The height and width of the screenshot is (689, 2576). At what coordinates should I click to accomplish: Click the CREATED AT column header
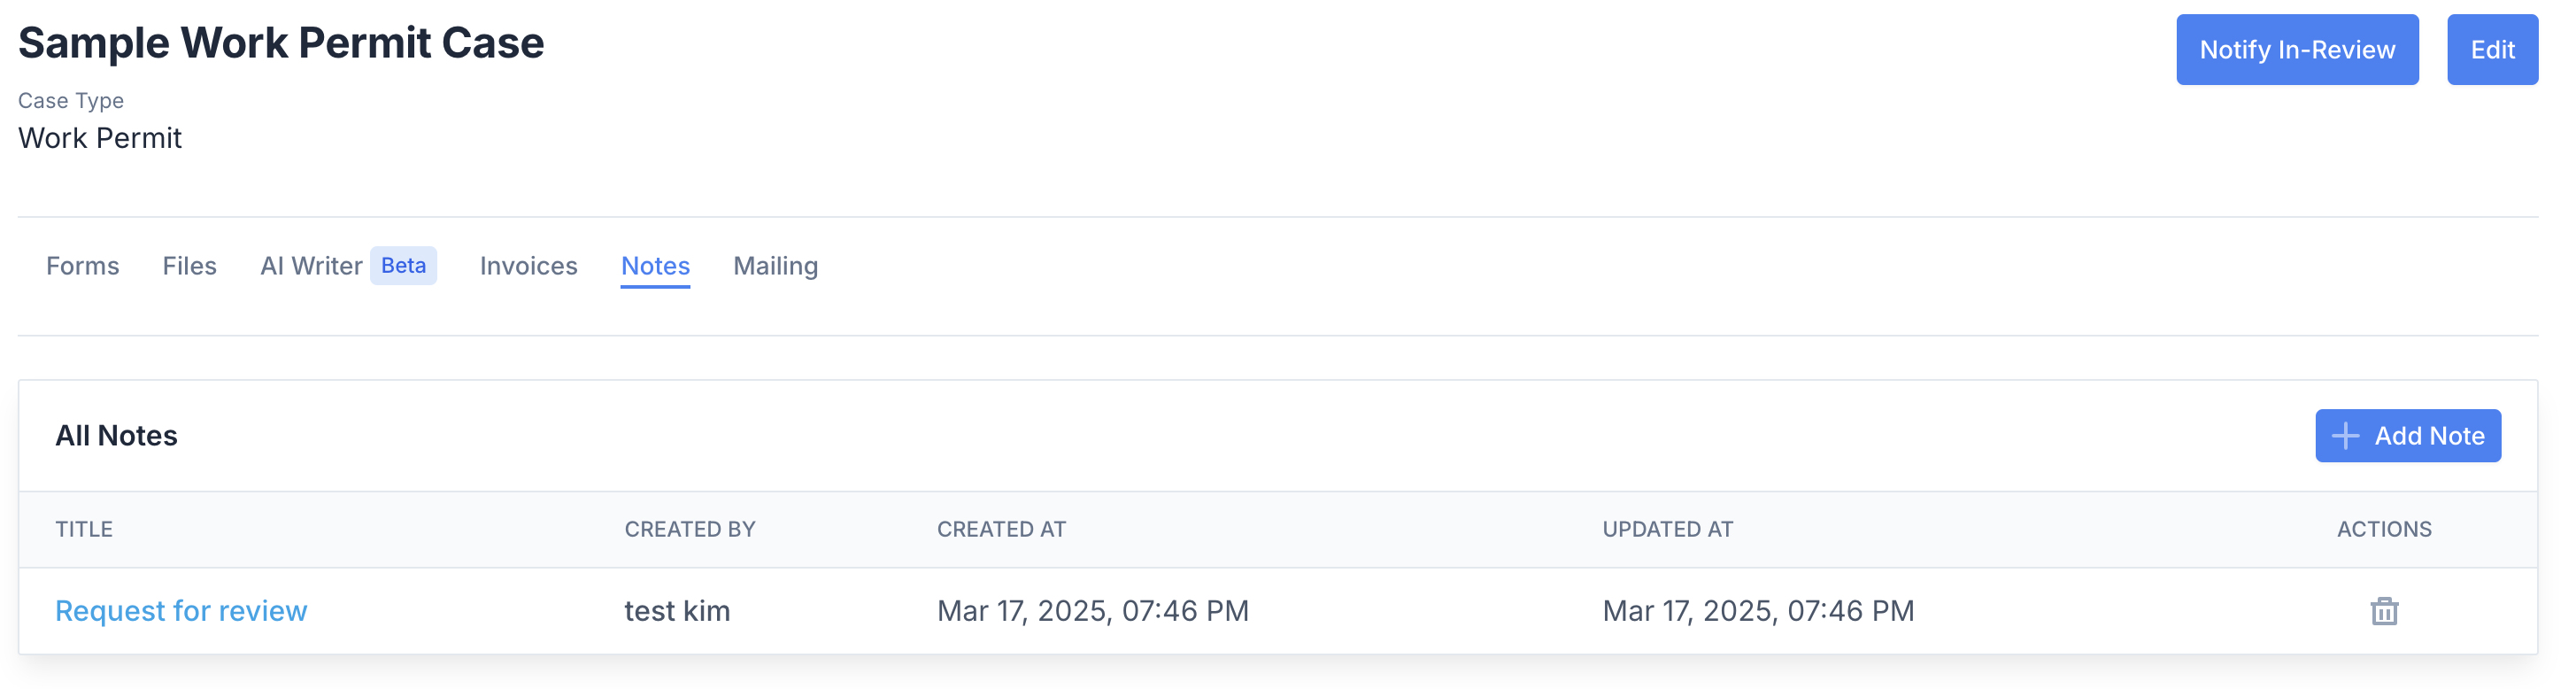tap(1001, 529)
